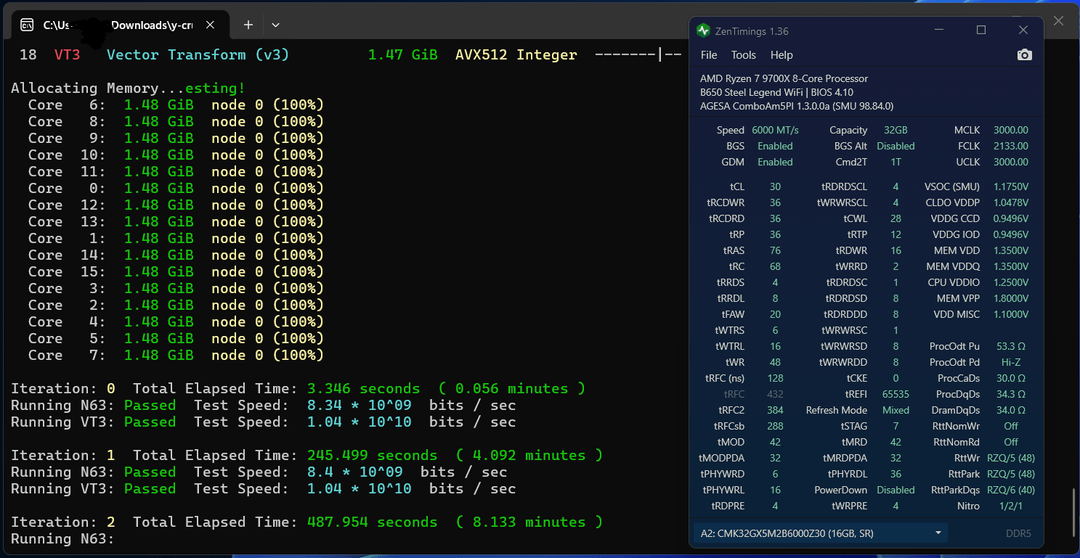Open the Tools menu in ZenTimings
This screenshot has height=558, width=1080.
743,55
